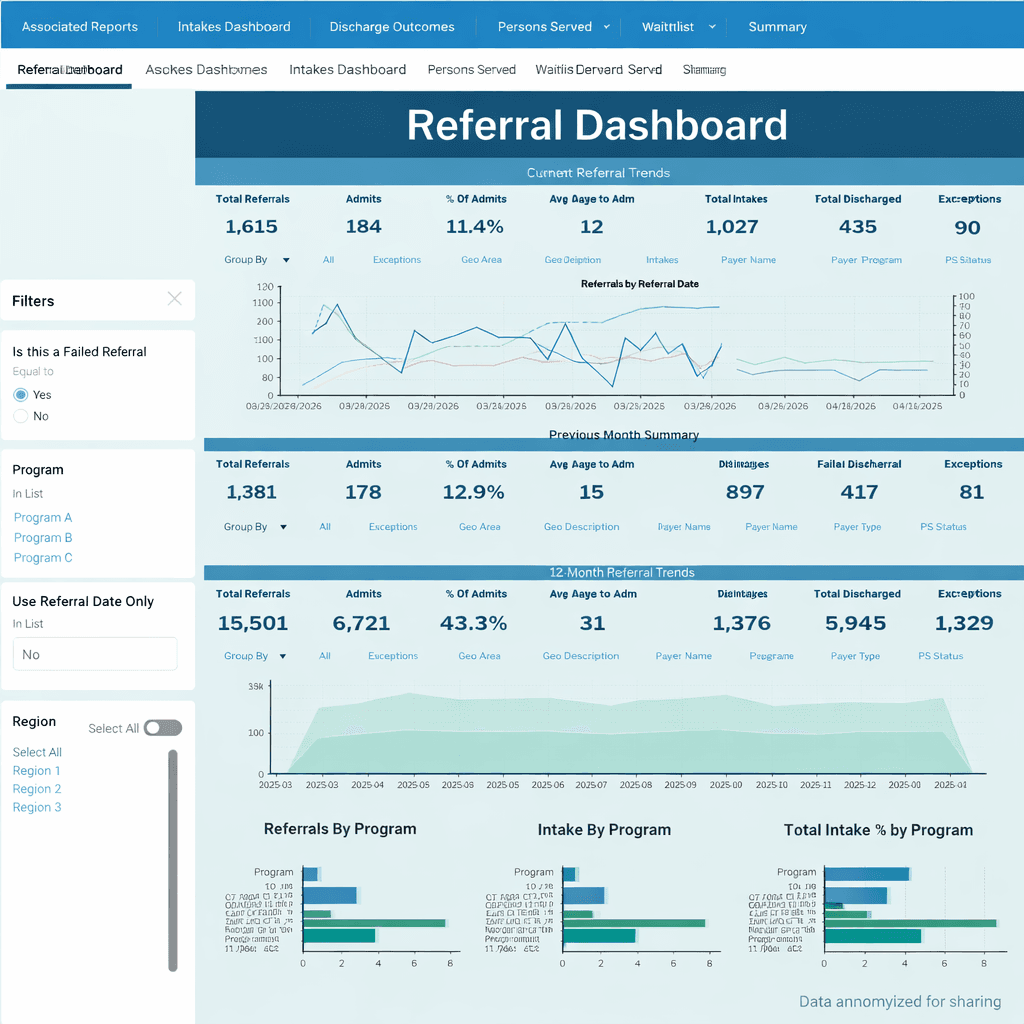Screen dimensions: 1024x1024
Task: Select Yes for Is this a Failed Referral
Action: (21, 394)
